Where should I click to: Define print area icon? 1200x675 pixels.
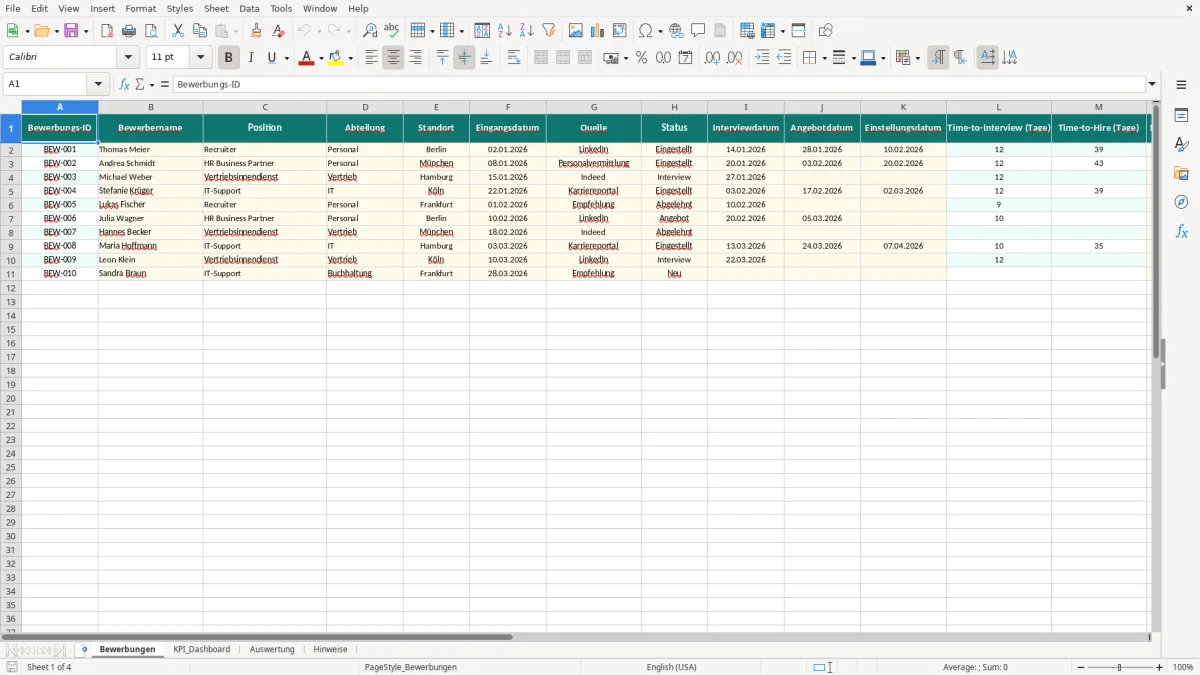(x=747, y=31)
